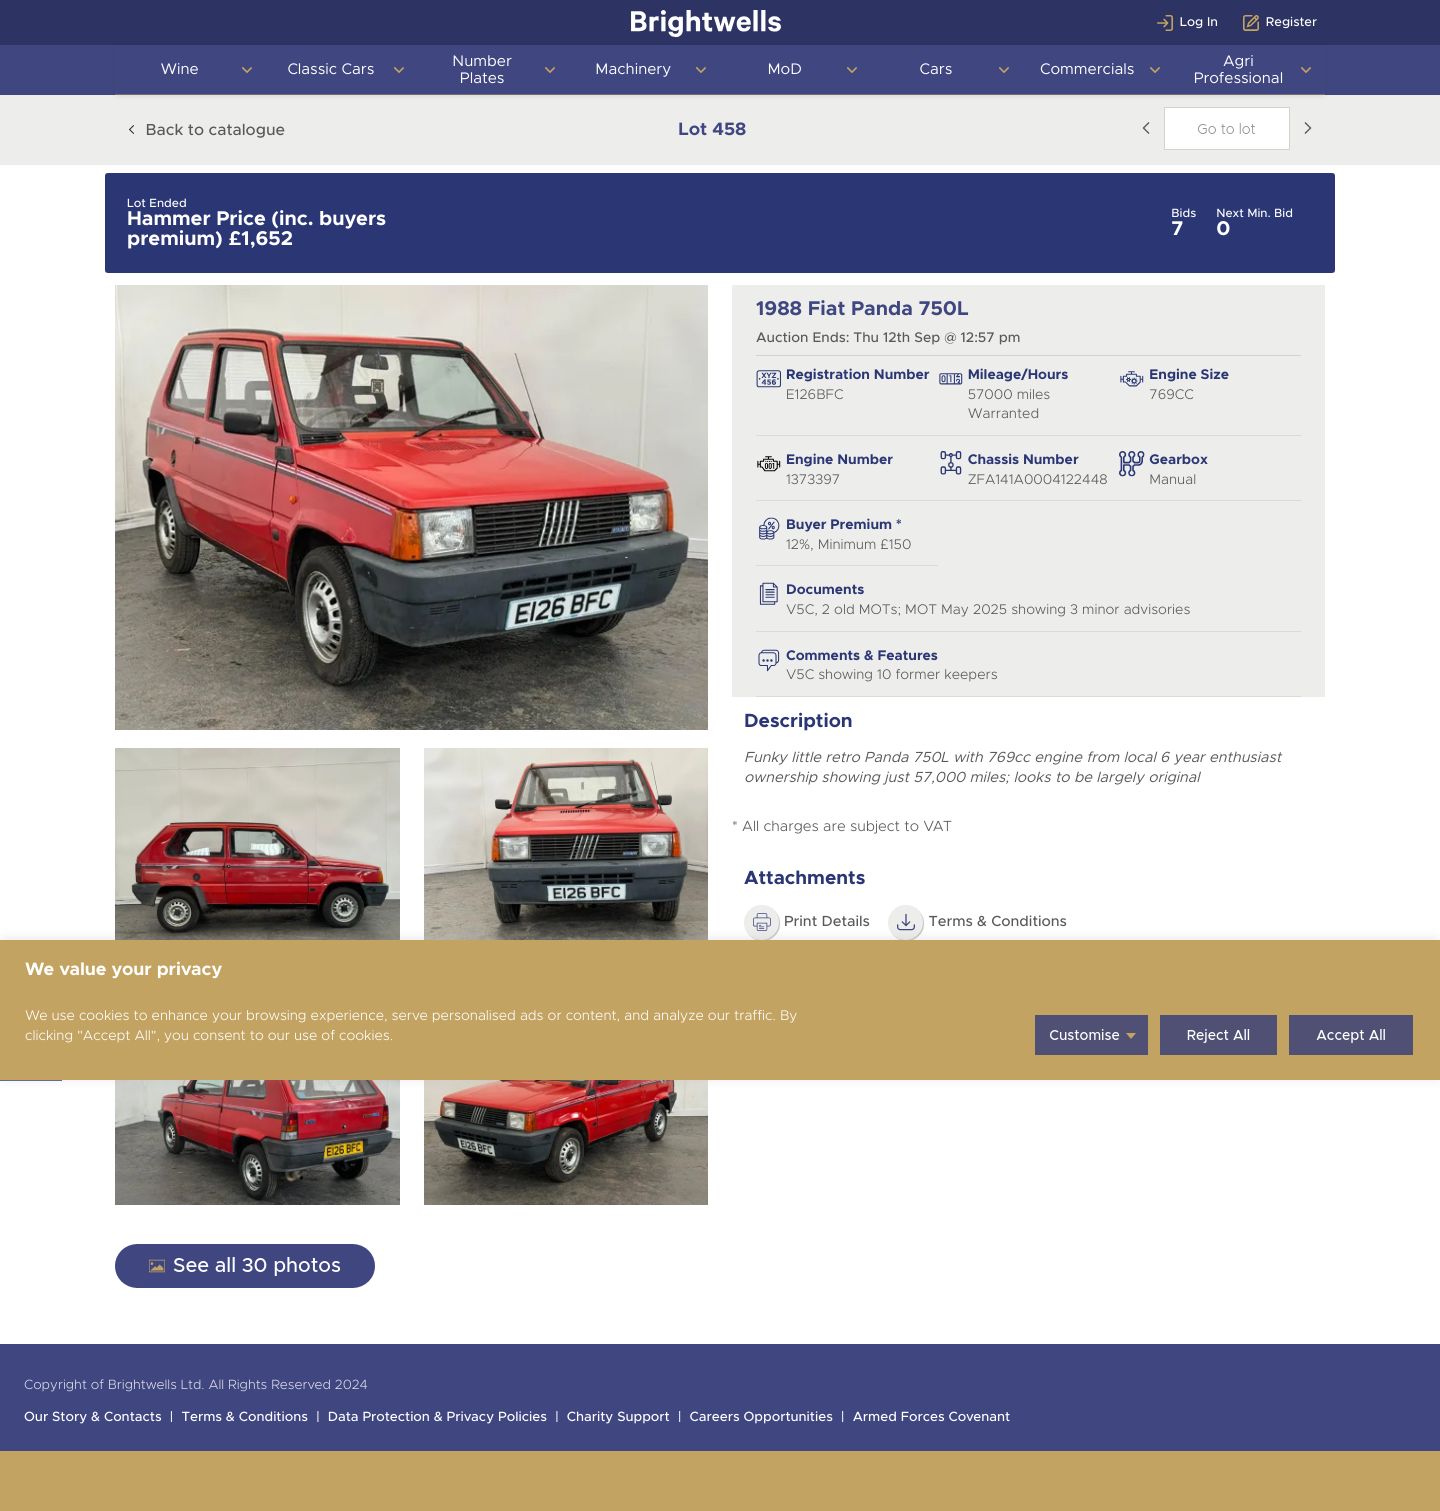Click the photo icon in See all photos
1440x1511 pixels.
157,1266
